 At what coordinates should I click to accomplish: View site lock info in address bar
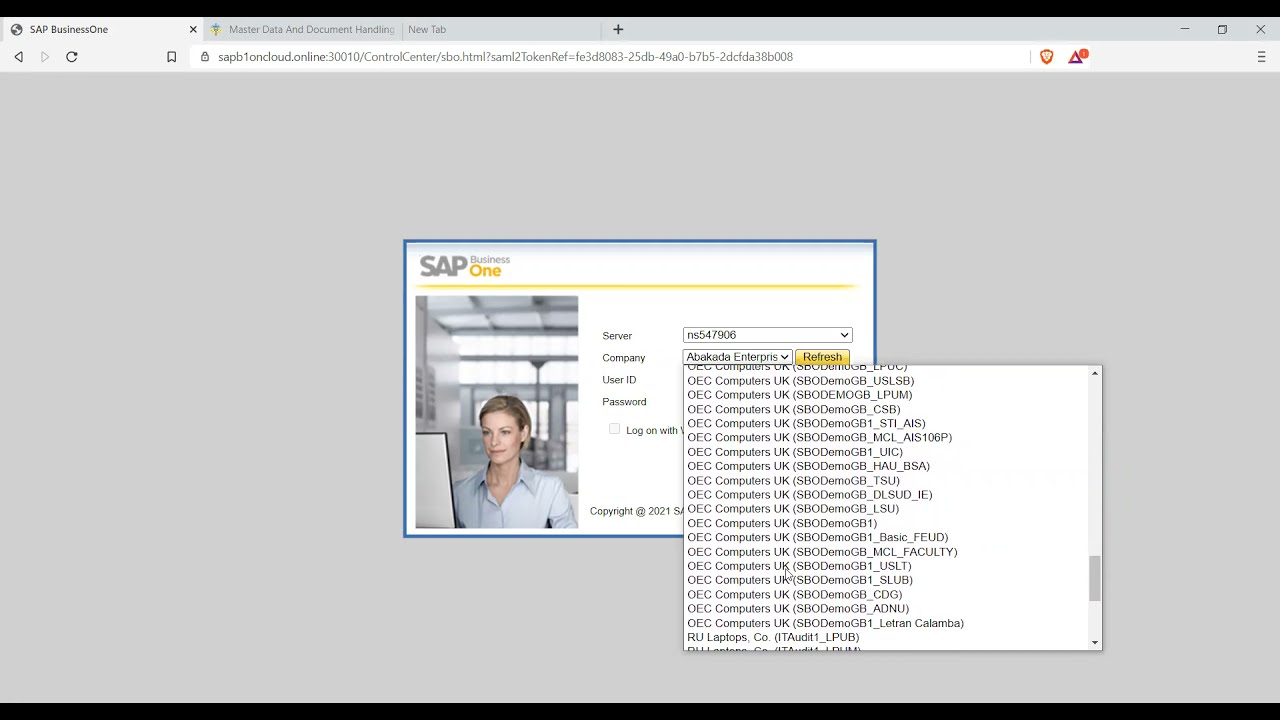point(205,57)
